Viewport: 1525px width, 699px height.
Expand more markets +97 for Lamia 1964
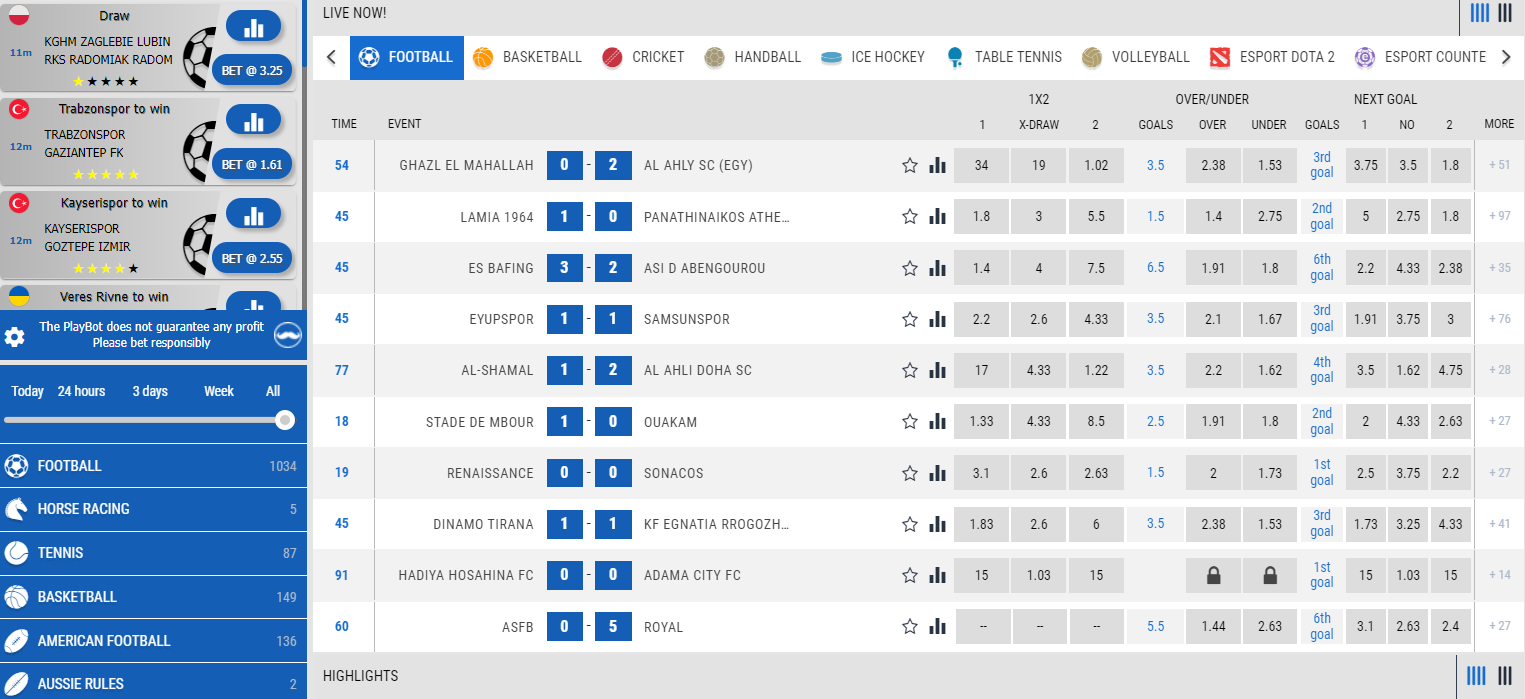point(1499,217)
